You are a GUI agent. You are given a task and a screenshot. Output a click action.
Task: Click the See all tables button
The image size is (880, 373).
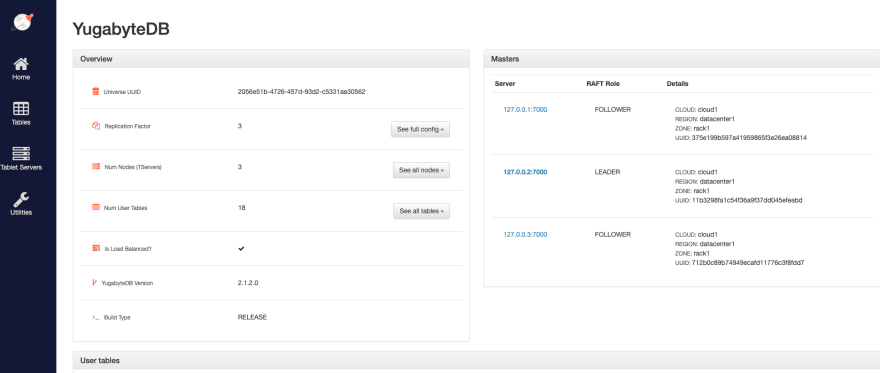(x=421, y=211)
